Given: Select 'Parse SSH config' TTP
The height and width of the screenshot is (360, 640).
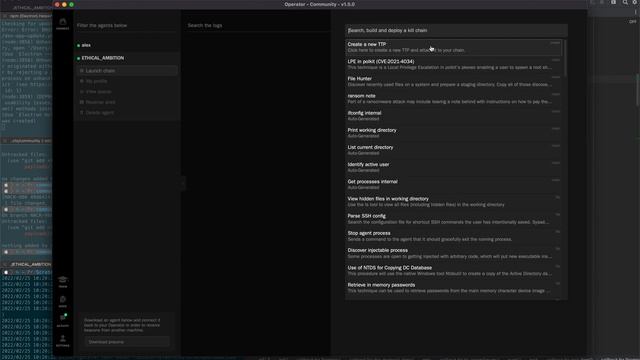Looking at the screenshot, I should [454, 218].
